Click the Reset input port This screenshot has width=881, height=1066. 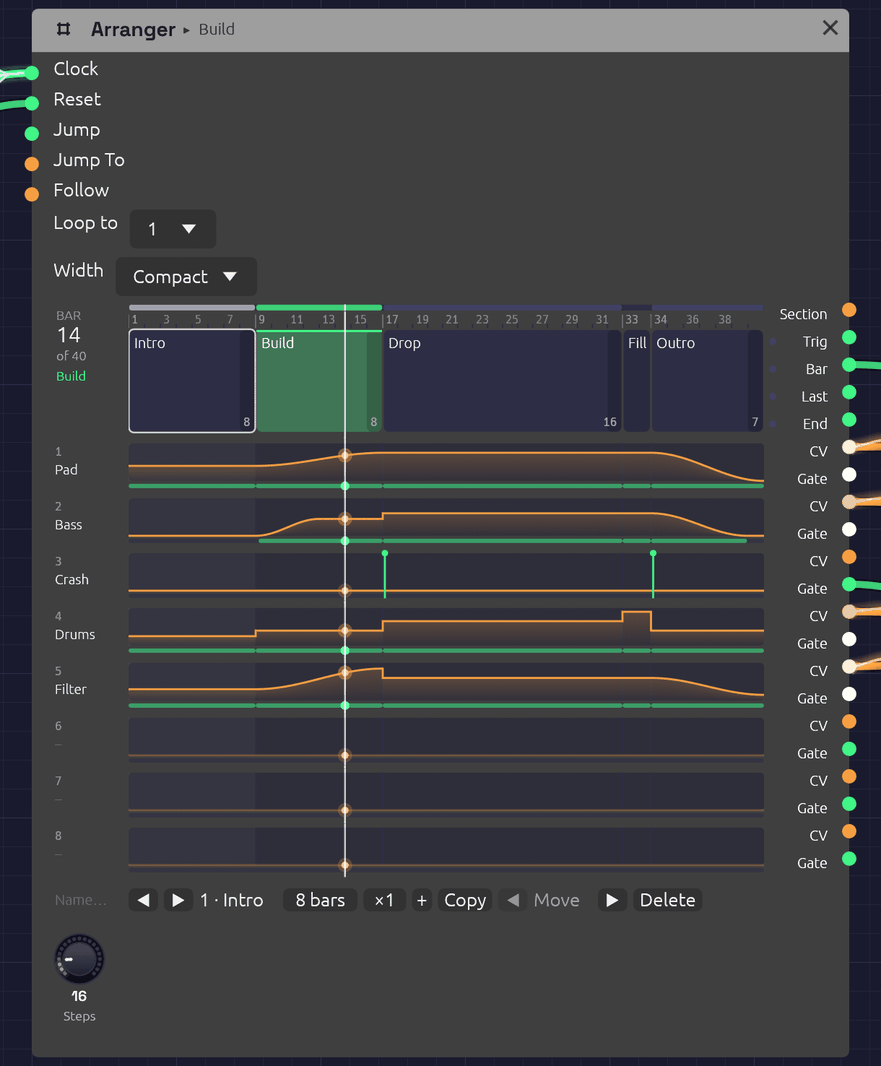click(x=32, y=103)
